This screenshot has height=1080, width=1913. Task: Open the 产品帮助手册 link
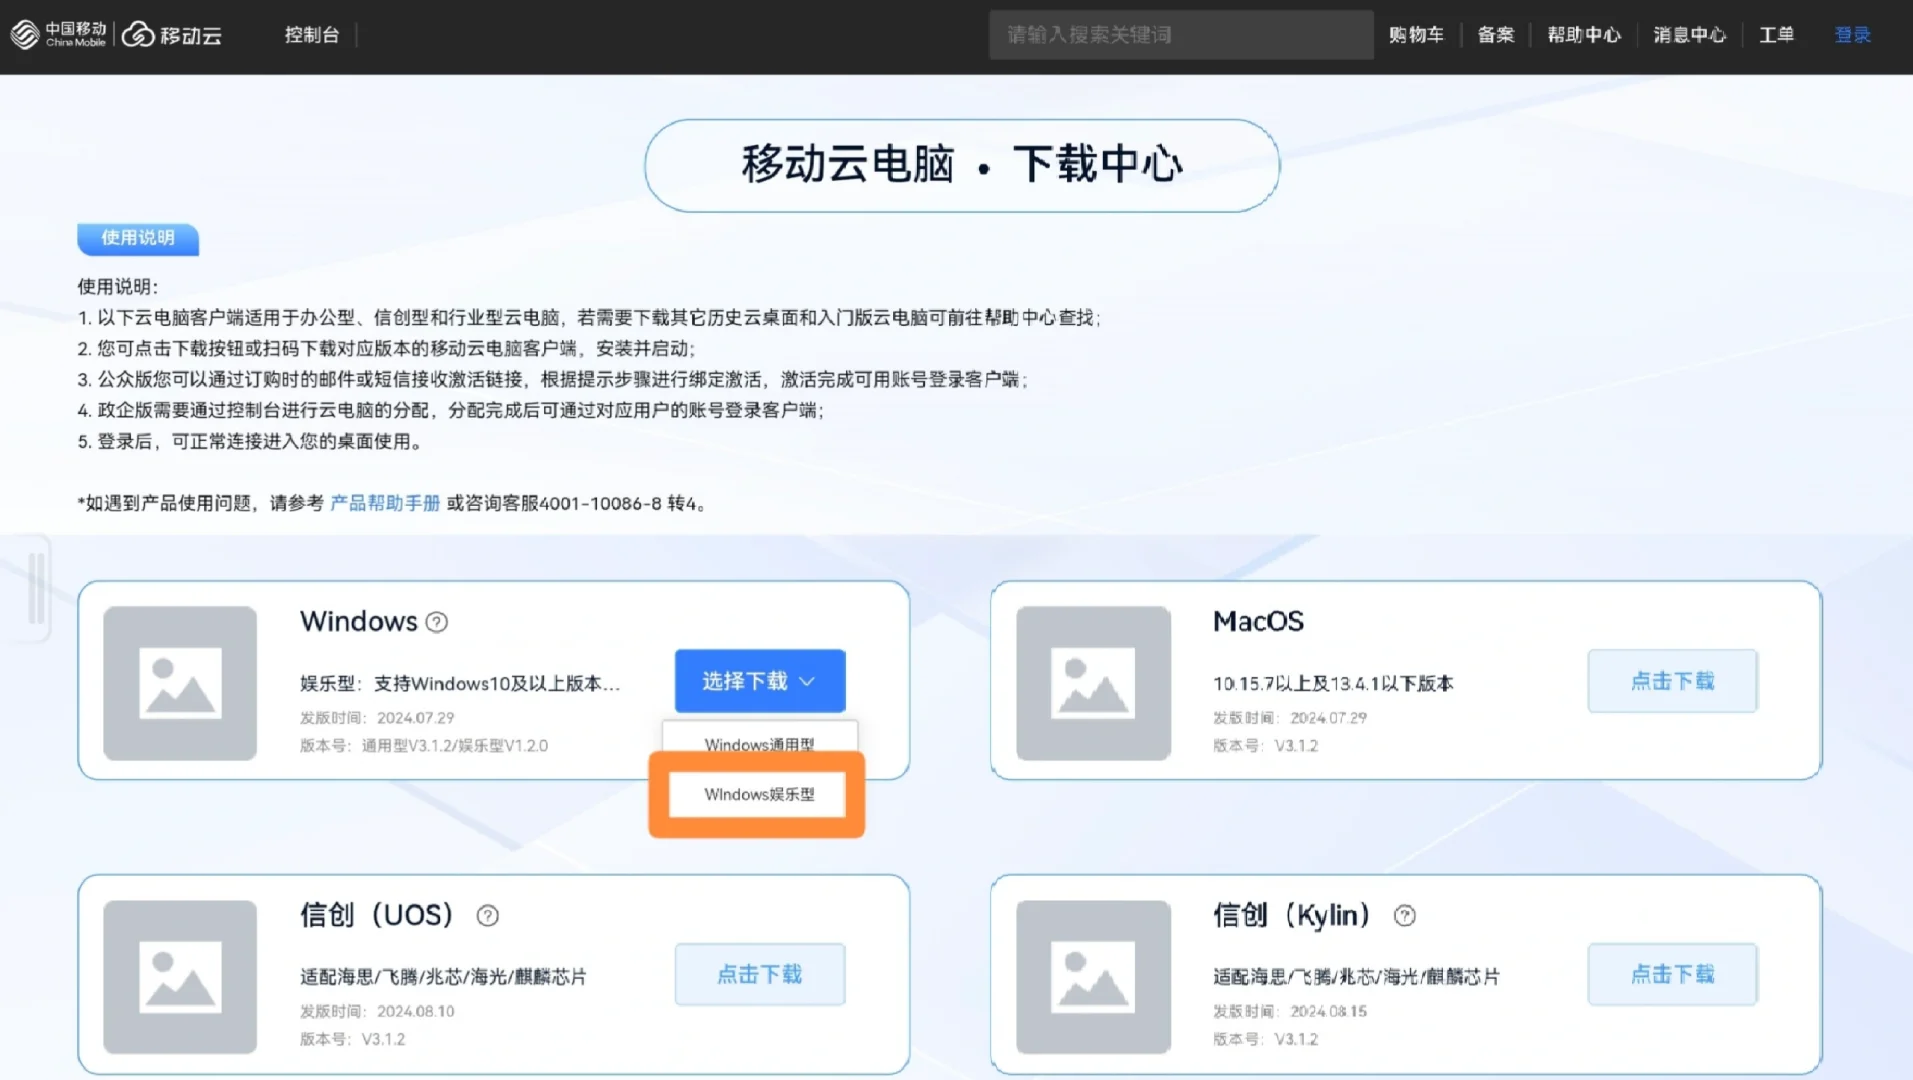384,503
